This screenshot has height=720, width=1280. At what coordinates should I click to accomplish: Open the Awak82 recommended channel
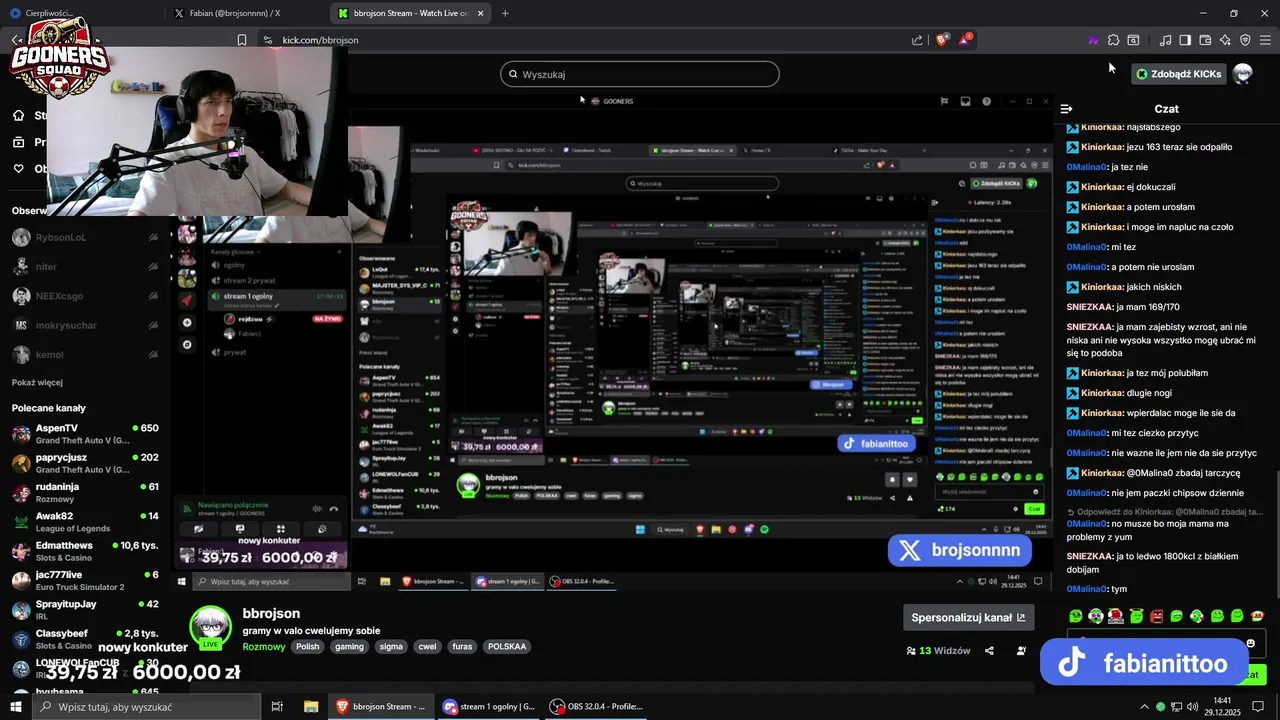tap(85, 522)
